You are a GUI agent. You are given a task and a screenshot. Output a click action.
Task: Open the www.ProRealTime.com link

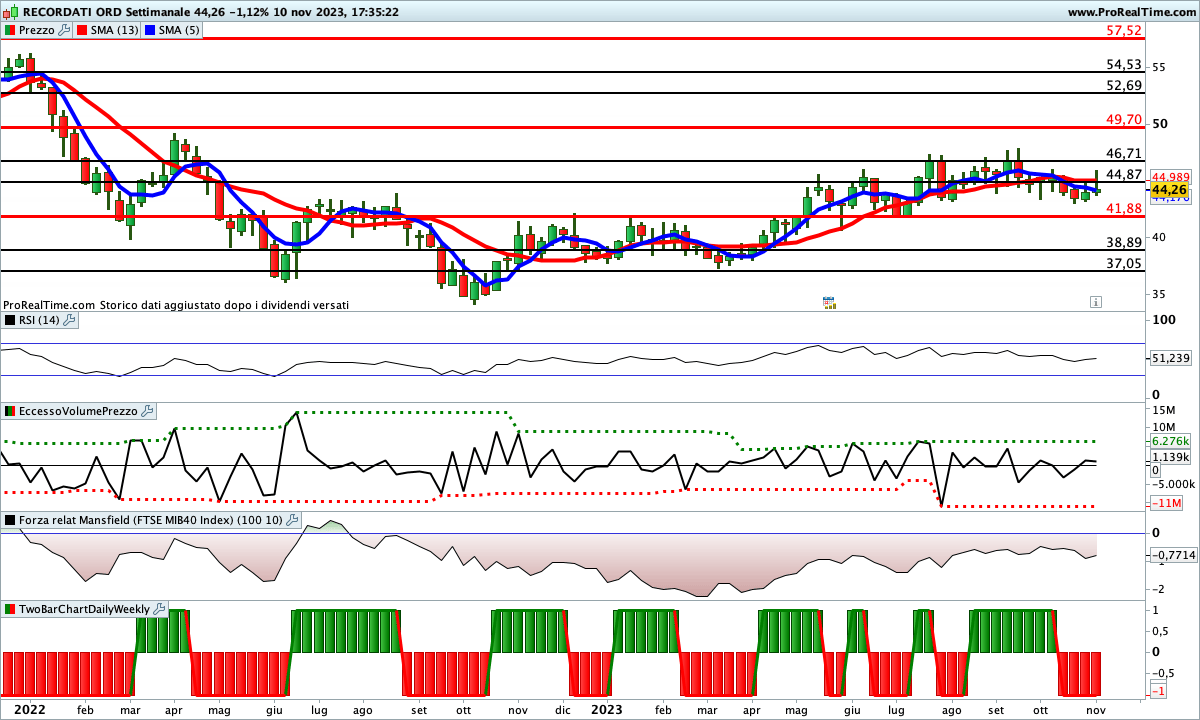(1131, 12)
